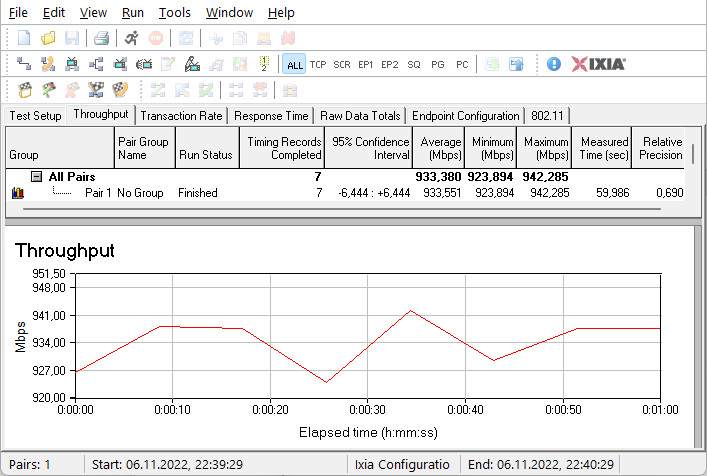Viewport: 707px width, 476px height.
Task: Click the Pair 1 bar chart icon
Action: (18, 193)
